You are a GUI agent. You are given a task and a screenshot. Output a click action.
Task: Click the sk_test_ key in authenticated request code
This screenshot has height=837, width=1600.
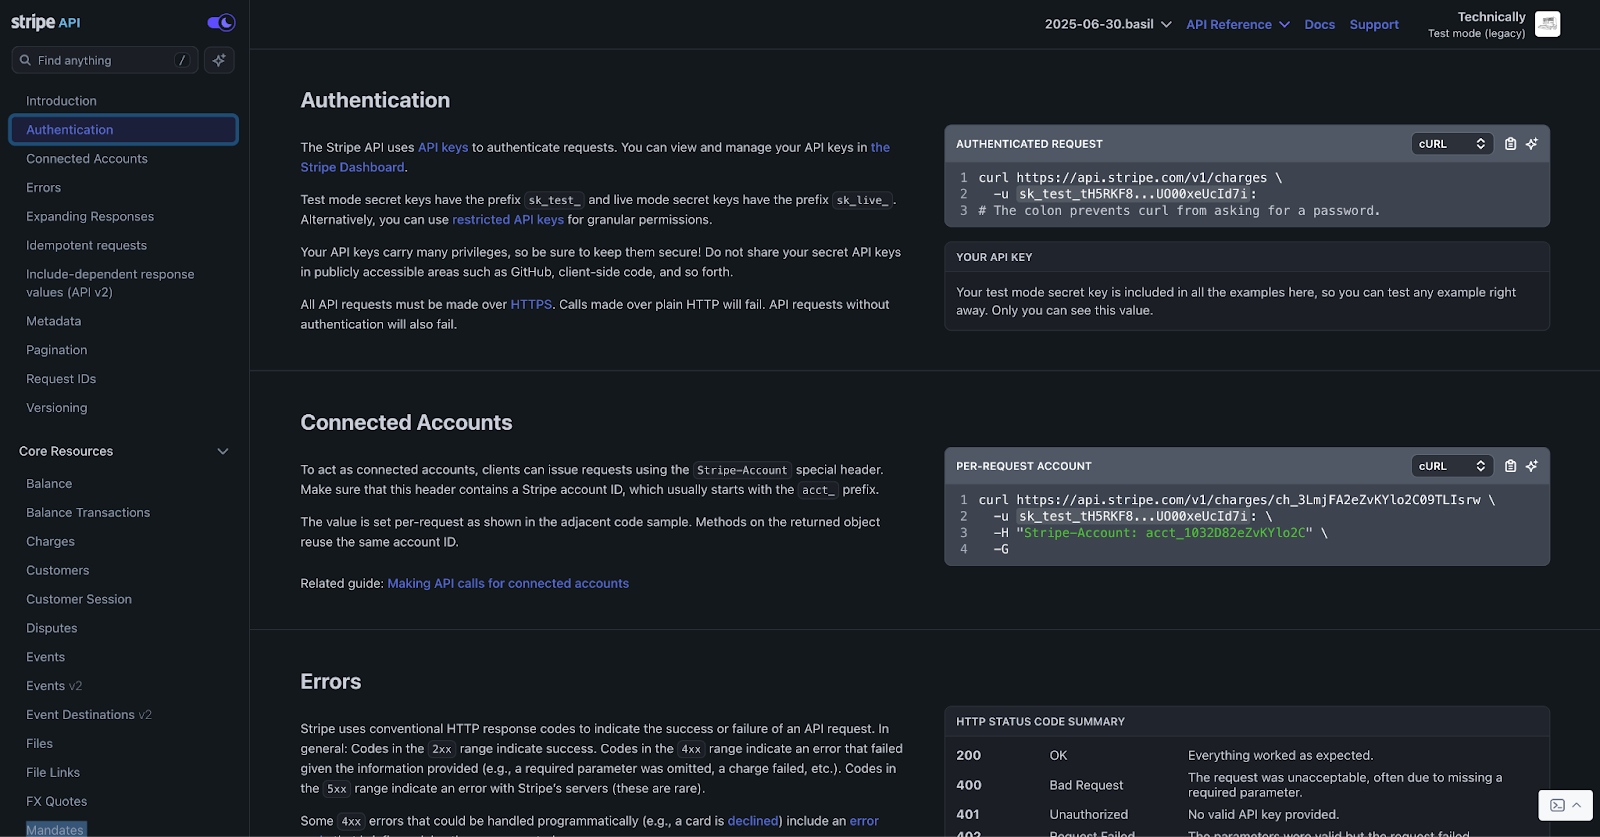coord(1133,194)
